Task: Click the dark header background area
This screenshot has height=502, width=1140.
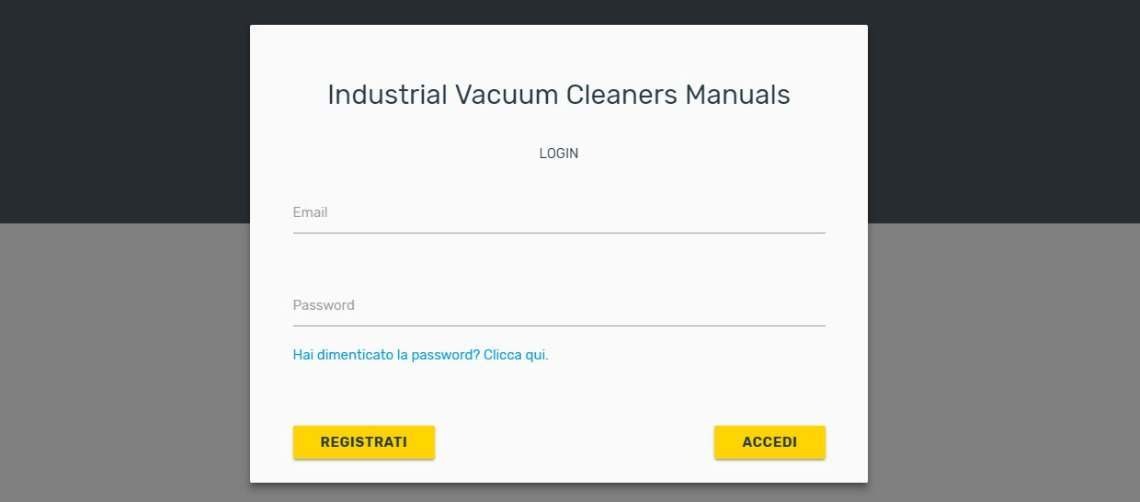Action: (x=120, y=110)
